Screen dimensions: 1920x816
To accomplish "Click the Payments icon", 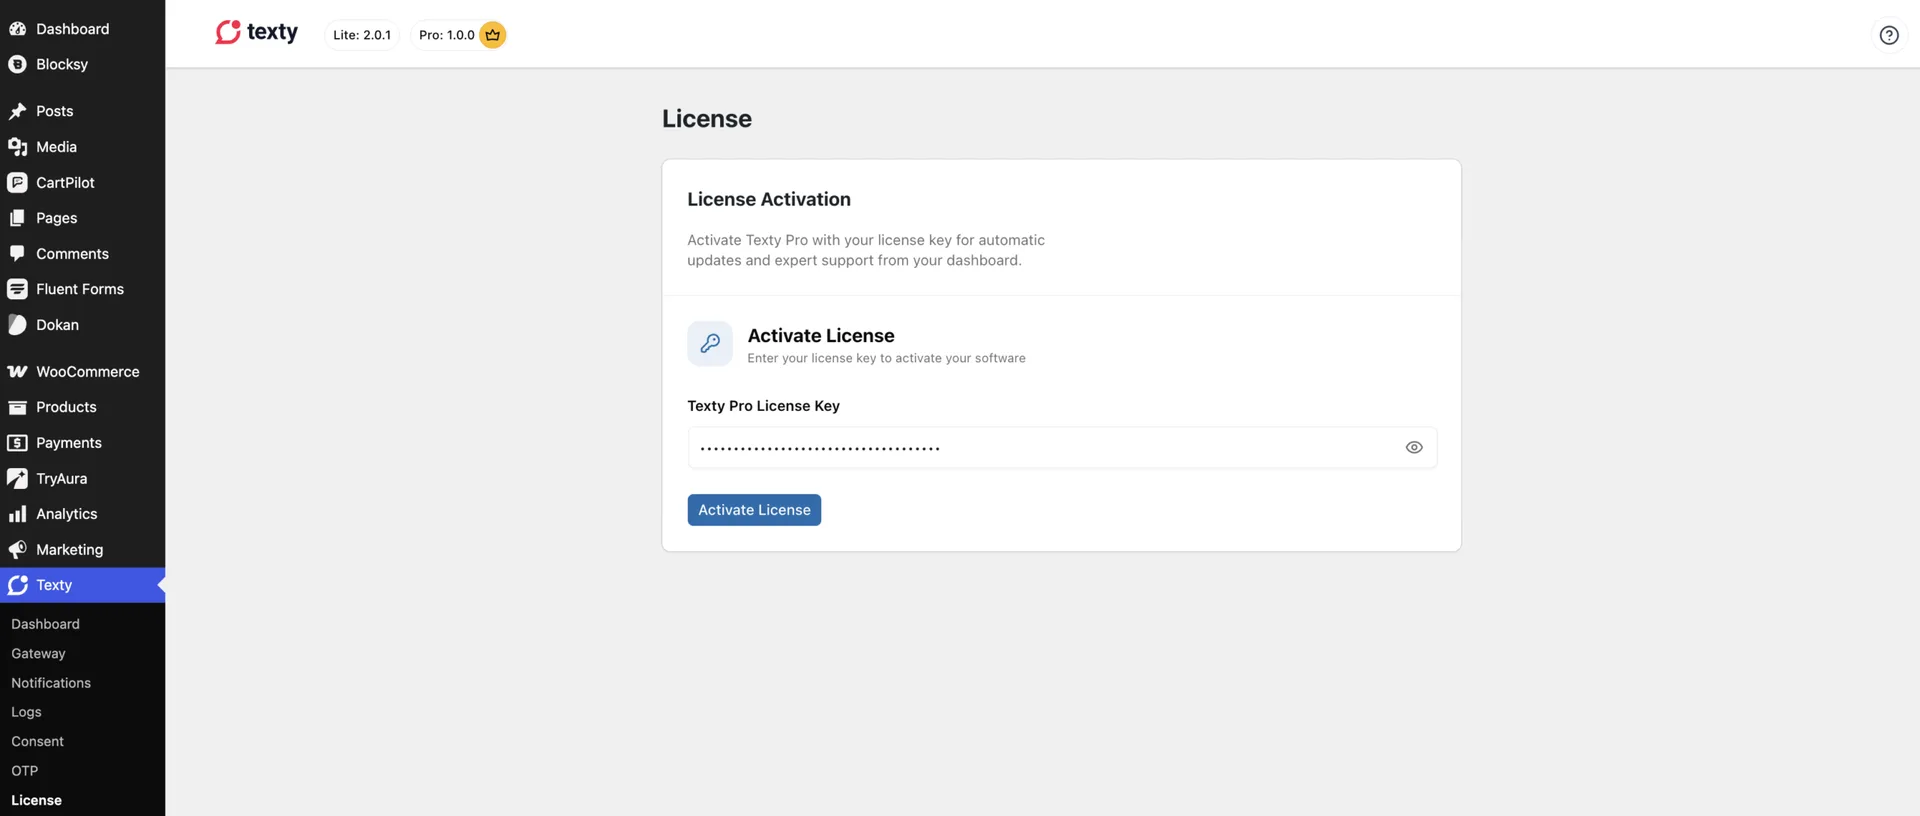I will pyautogui.click(x=17, y=443).
